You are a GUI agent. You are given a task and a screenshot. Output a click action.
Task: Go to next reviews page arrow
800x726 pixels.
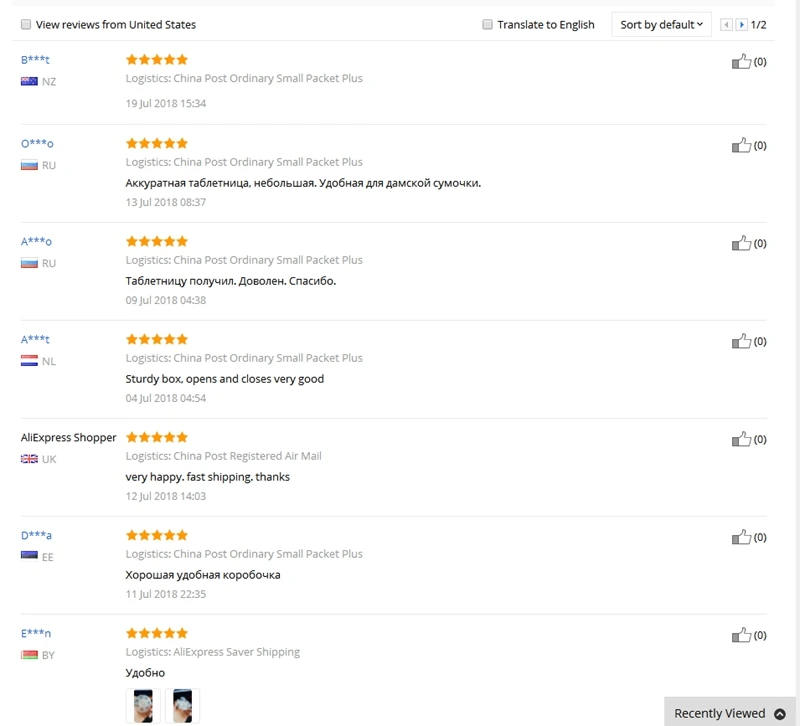[742, 25]
